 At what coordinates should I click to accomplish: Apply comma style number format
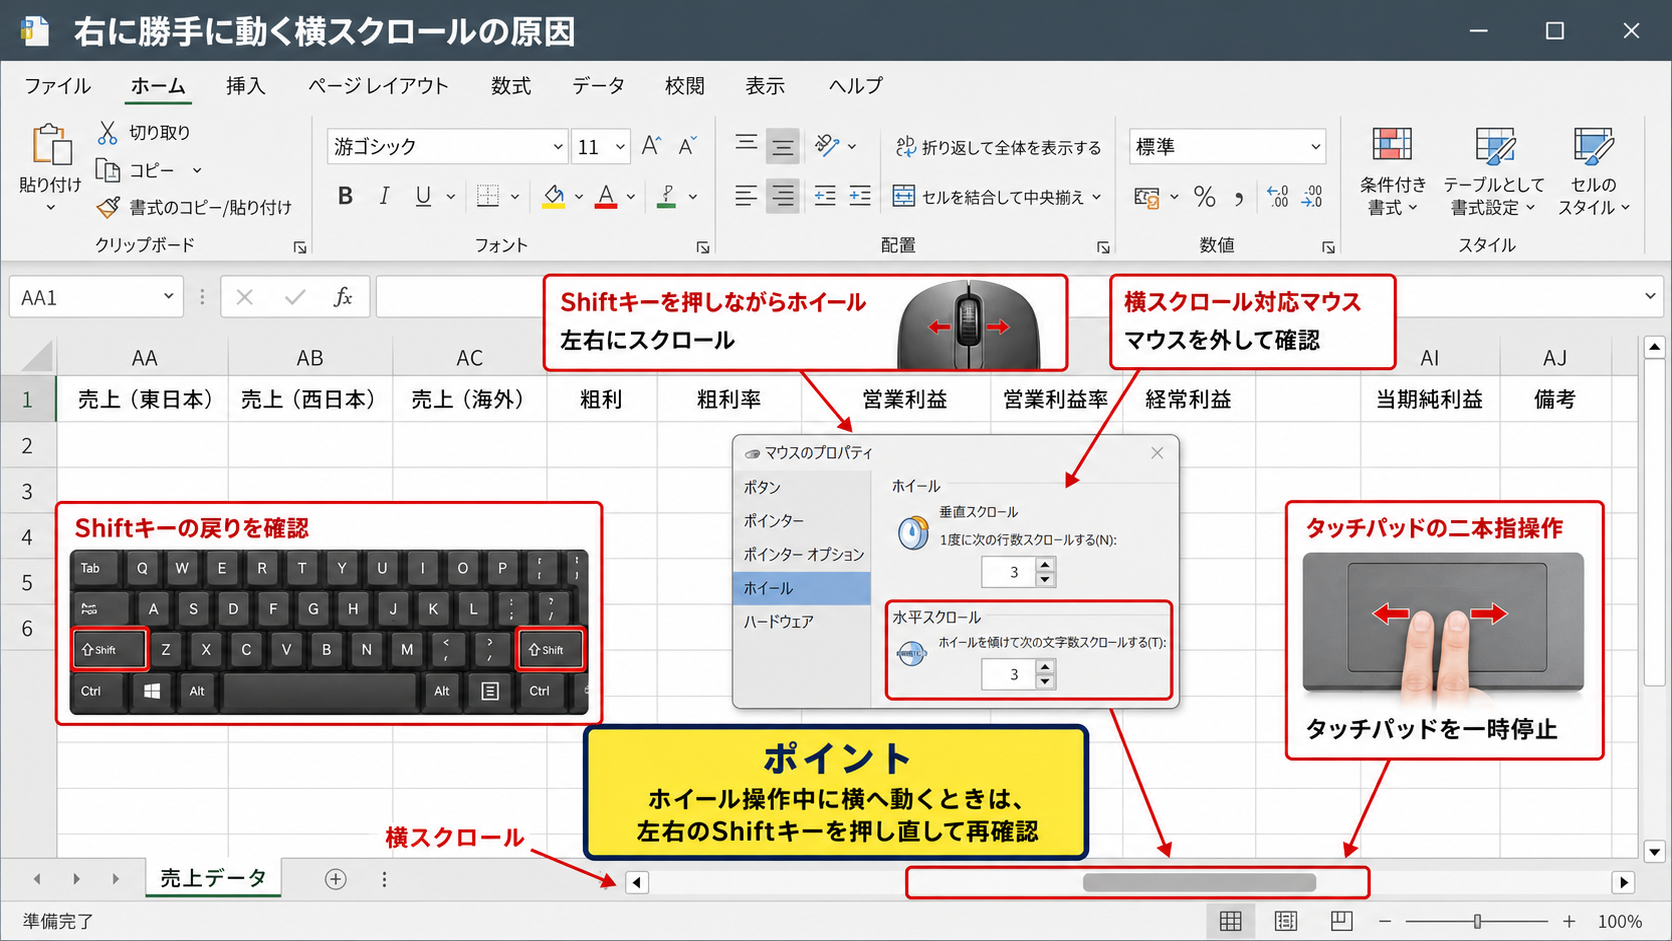click(x=1239, y=198)
